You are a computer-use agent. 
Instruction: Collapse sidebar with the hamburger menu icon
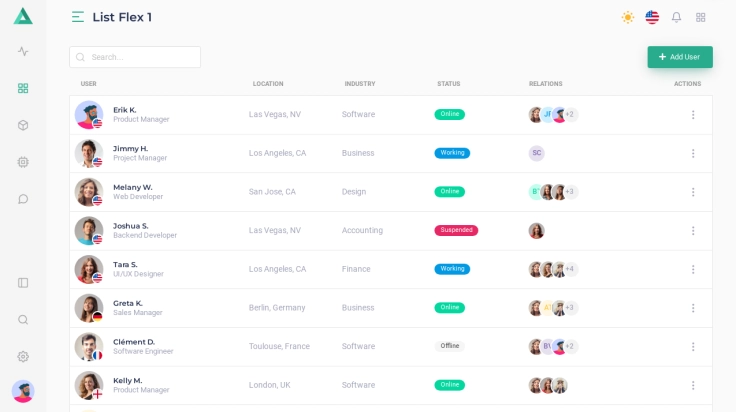[78, 17]
